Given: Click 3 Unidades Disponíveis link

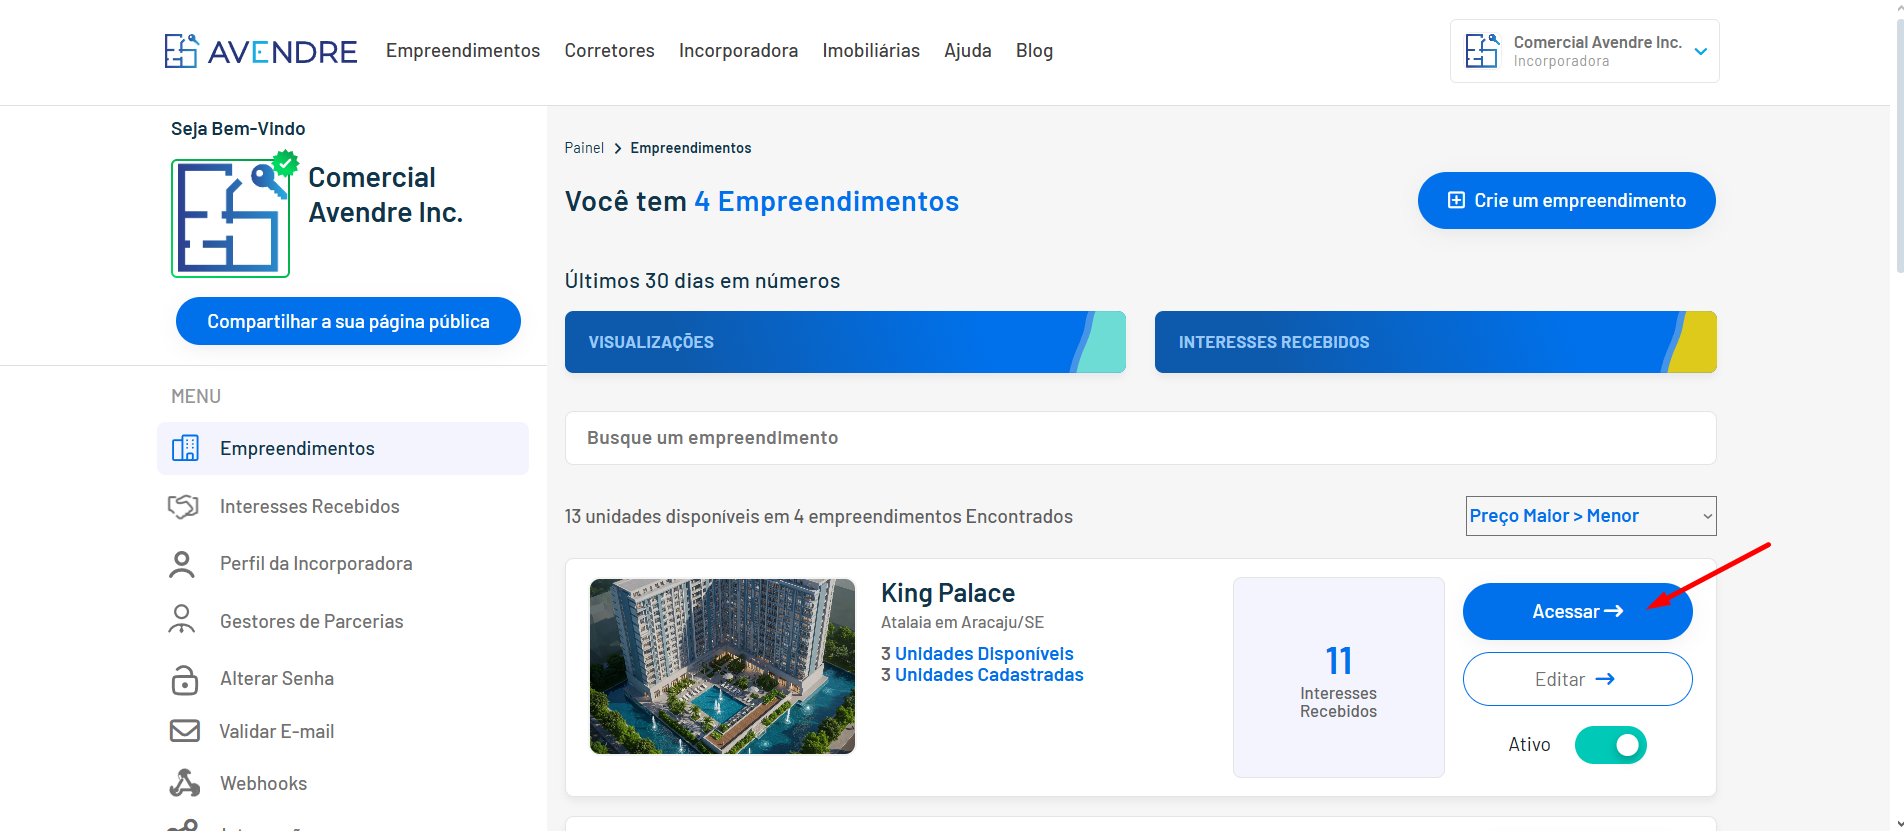Looking at the screenshot, I should pos(977,654).
